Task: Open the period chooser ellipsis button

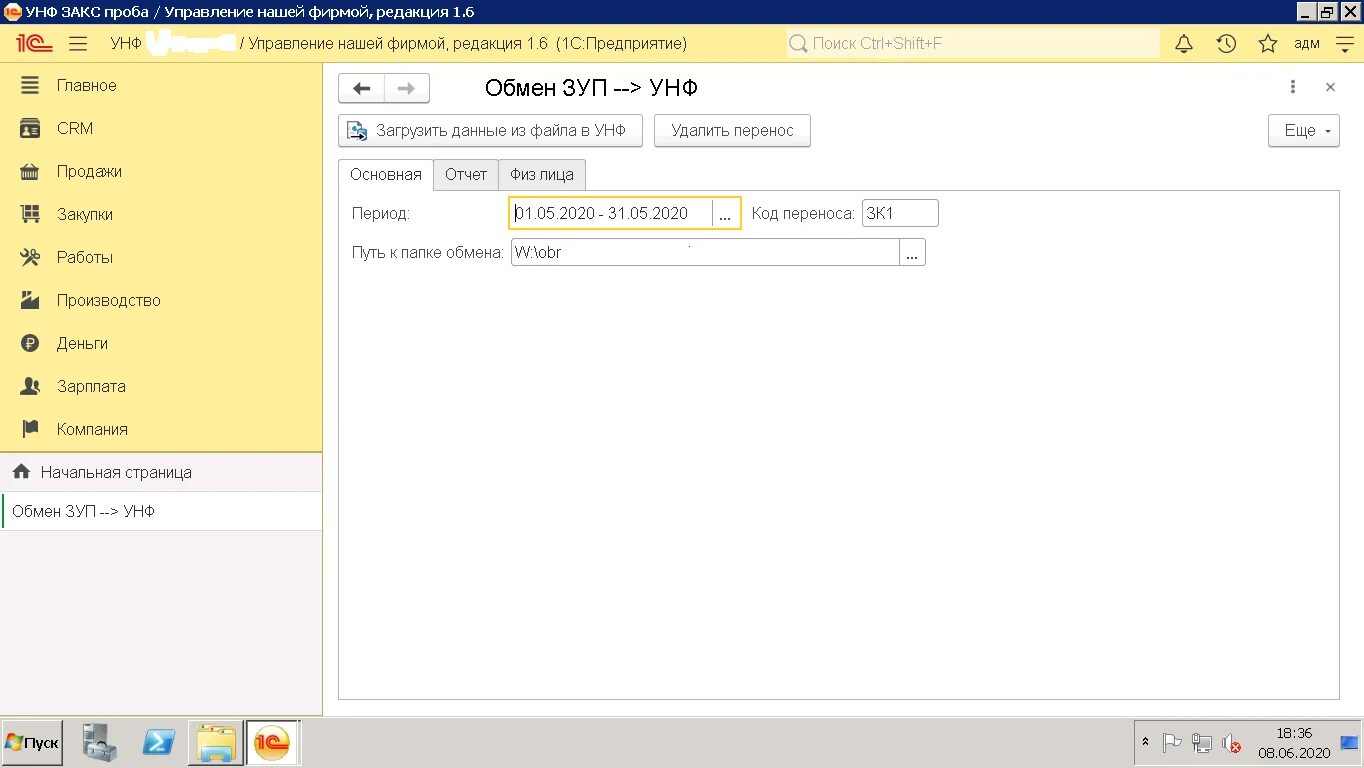Action: pos(726,214)
